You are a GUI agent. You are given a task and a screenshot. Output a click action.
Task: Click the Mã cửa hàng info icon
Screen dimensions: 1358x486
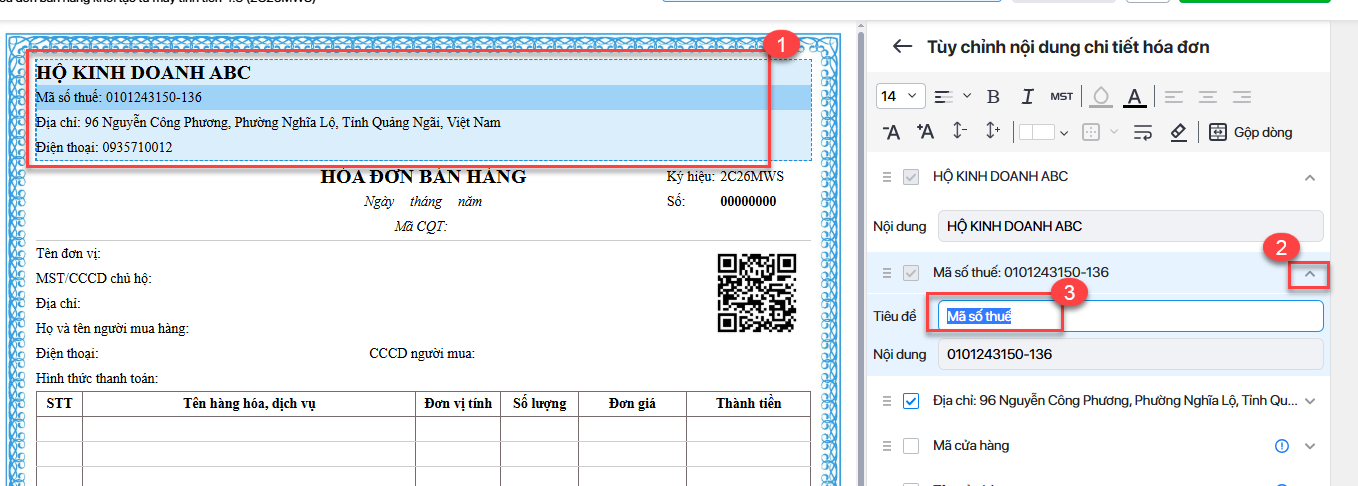coord(1282,446)
